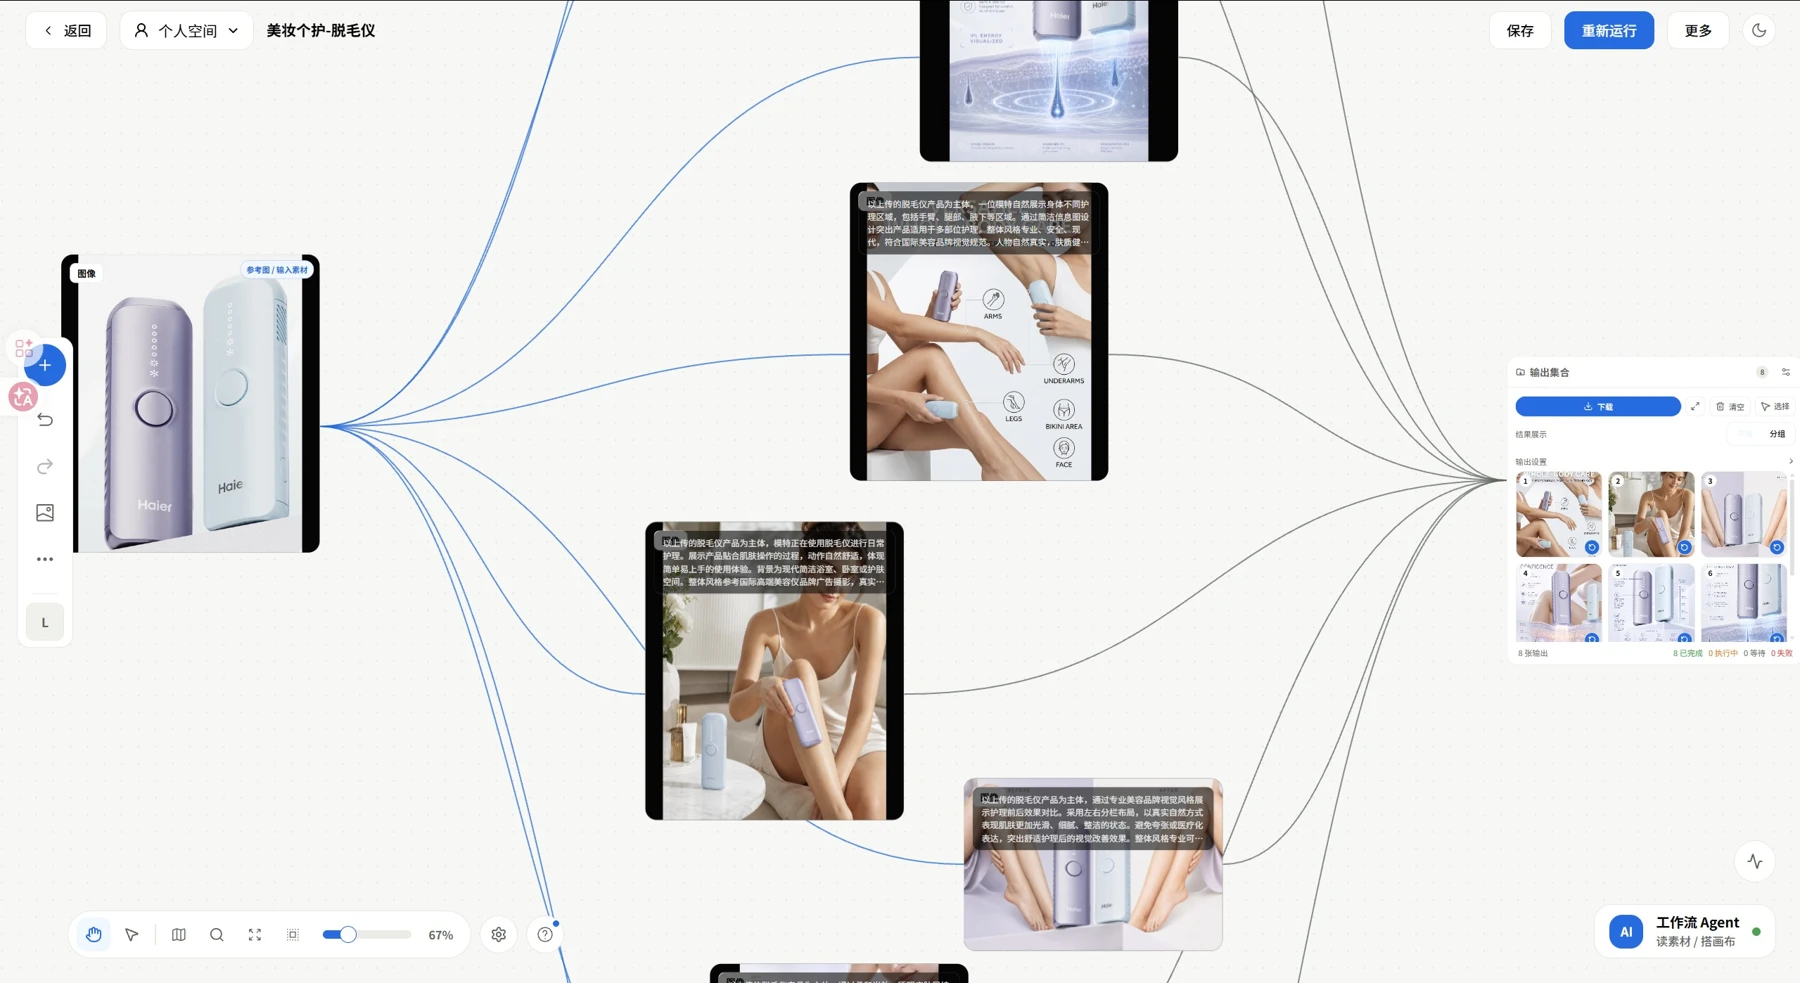Regenerate output thumbnail 2
Image resolution: width=1800 pixels, height=983 pixels.
pos(1684,547)
